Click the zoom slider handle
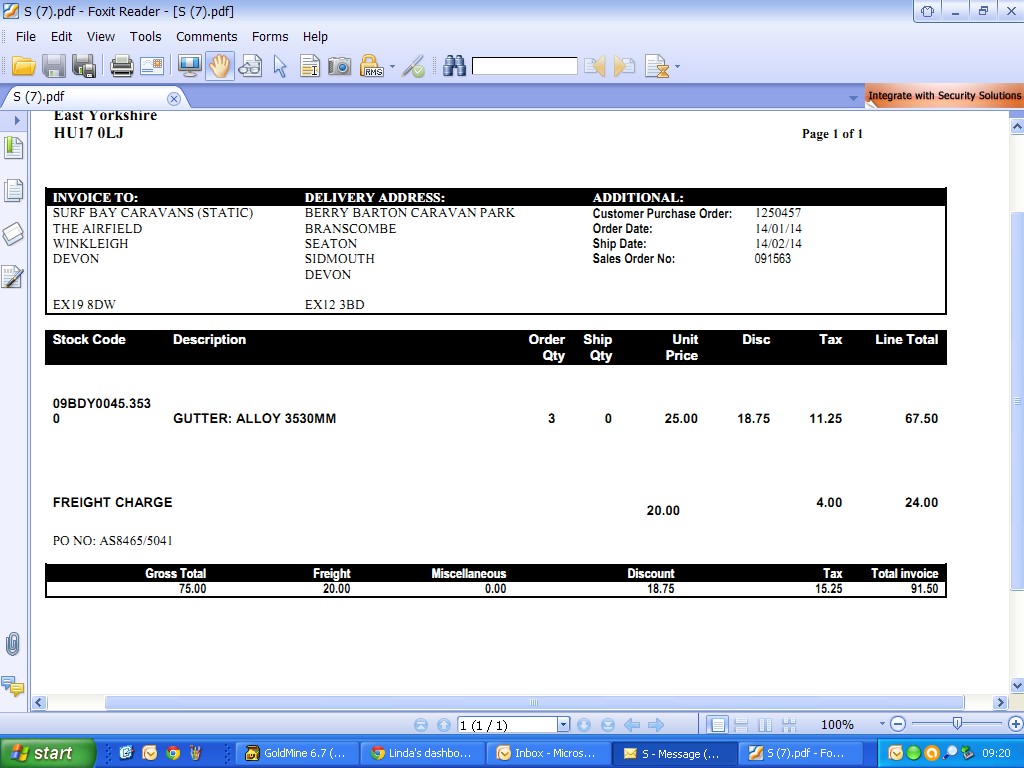Screen dimensions: 1024x768 [x=957, y=724]
